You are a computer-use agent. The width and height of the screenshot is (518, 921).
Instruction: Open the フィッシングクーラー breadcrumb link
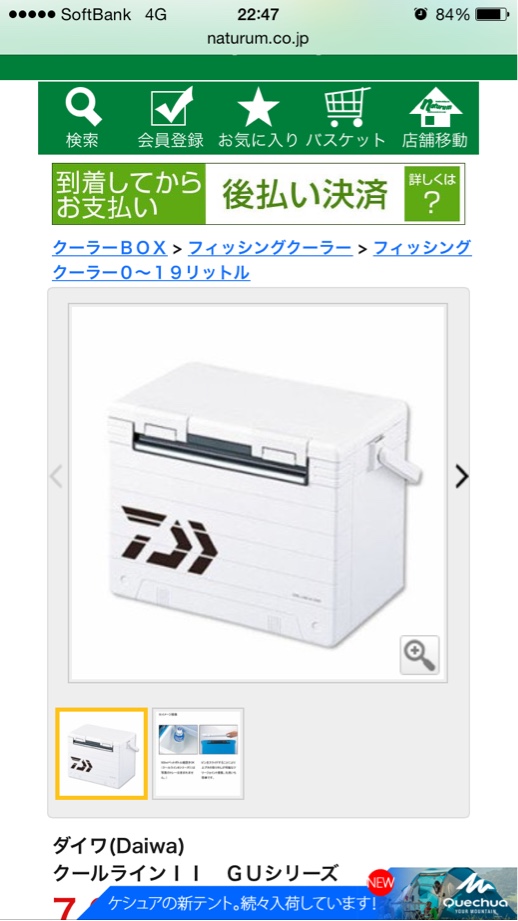coord(270,248)
